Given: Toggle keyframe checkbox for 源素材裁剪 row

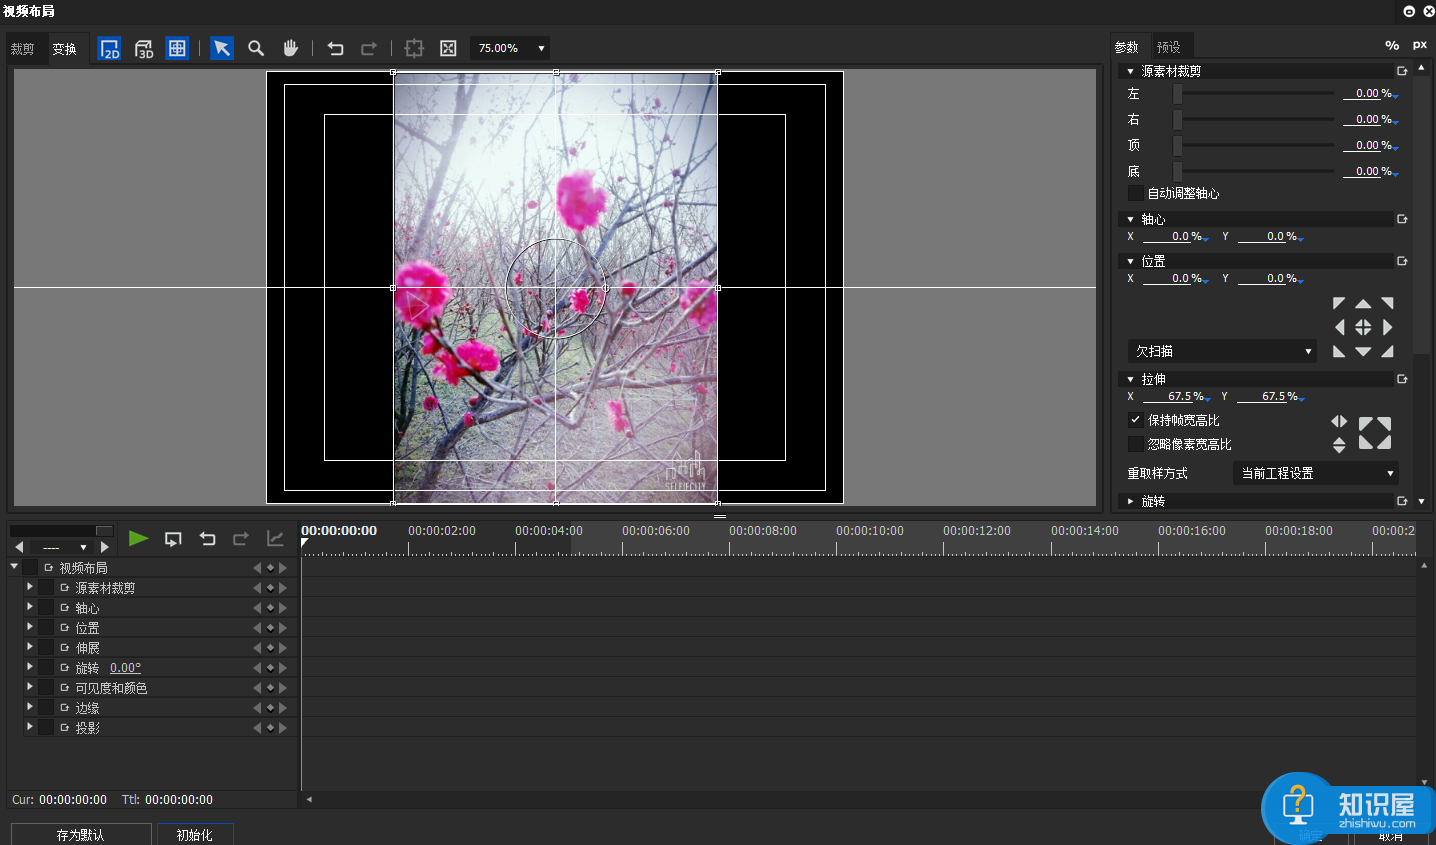Looking at the screenshot, I should [46, 587].
